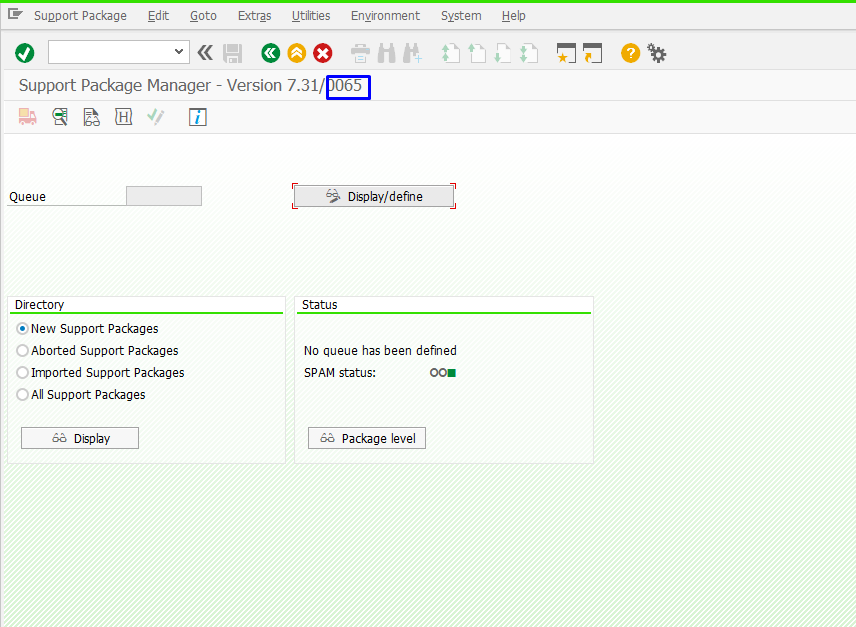This screenshot has height=627, width=856.
Task: Open the customize local layout gear icon
Action: [x=657, y=52]
